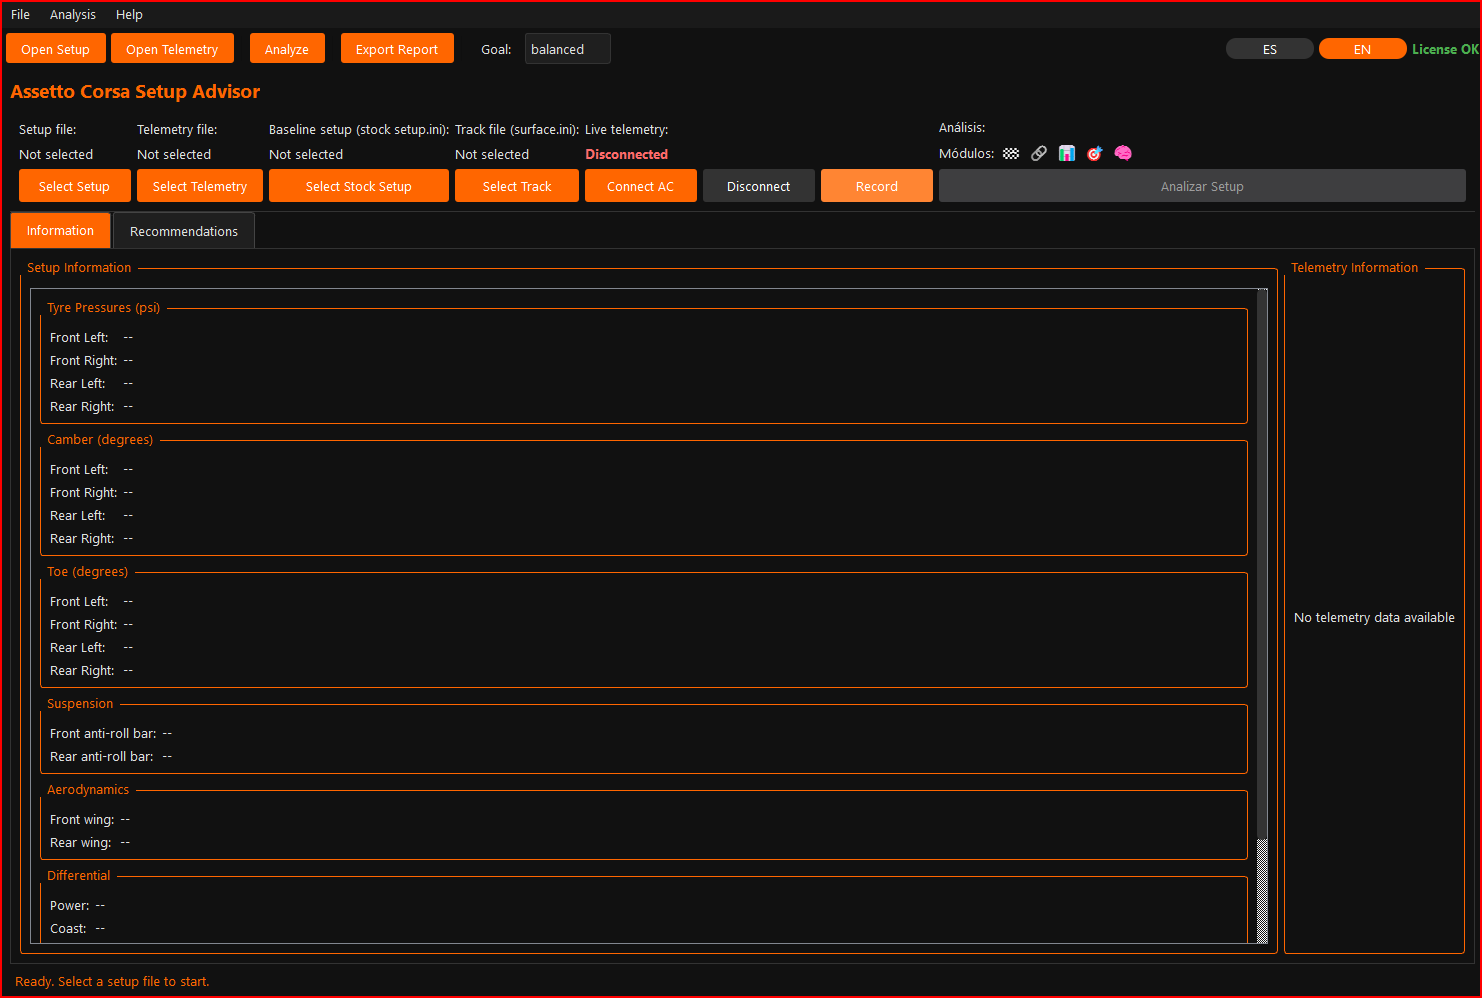
Task: Click the Tyre Pressures (psi) group title
Action: click(103, 308)
